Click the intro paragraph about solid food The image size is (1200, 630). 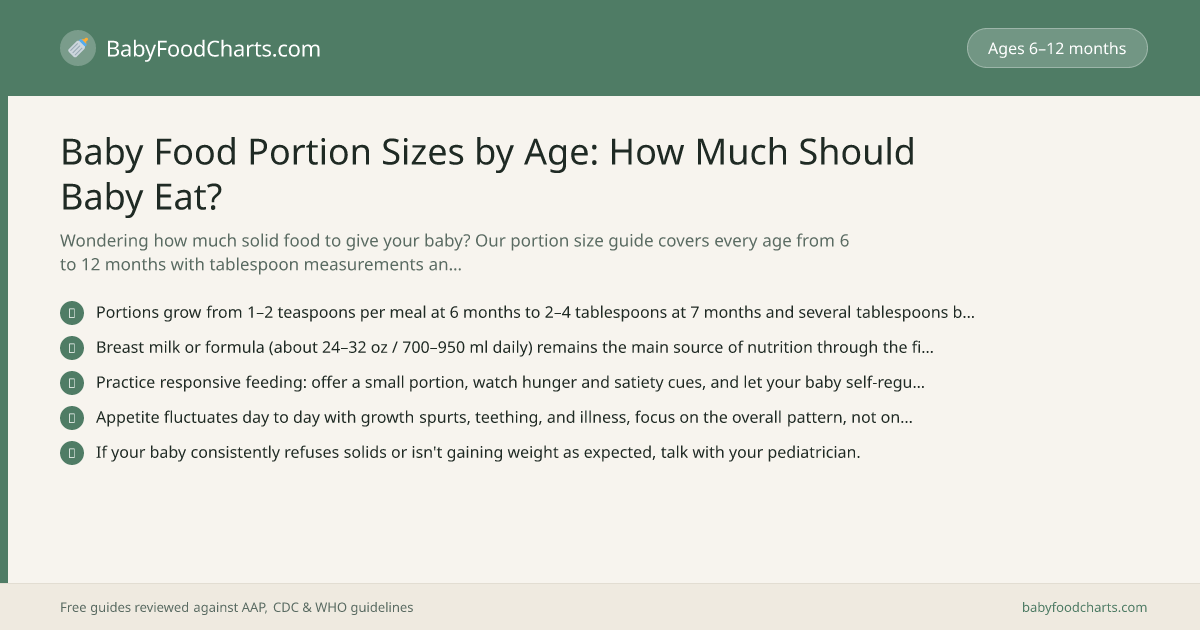click(455, 253)
